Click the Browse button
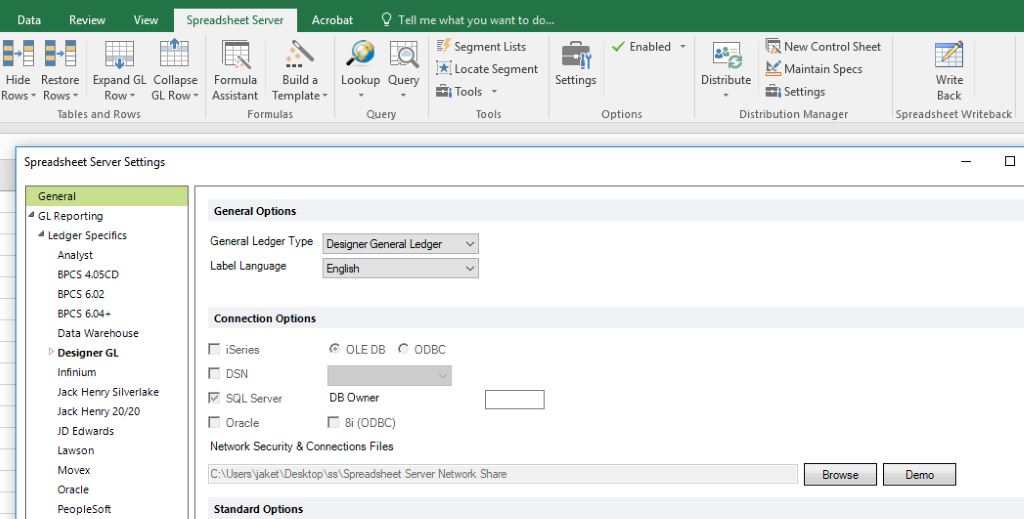Screen dimensions: 1024x519 [x=840, y=475]
